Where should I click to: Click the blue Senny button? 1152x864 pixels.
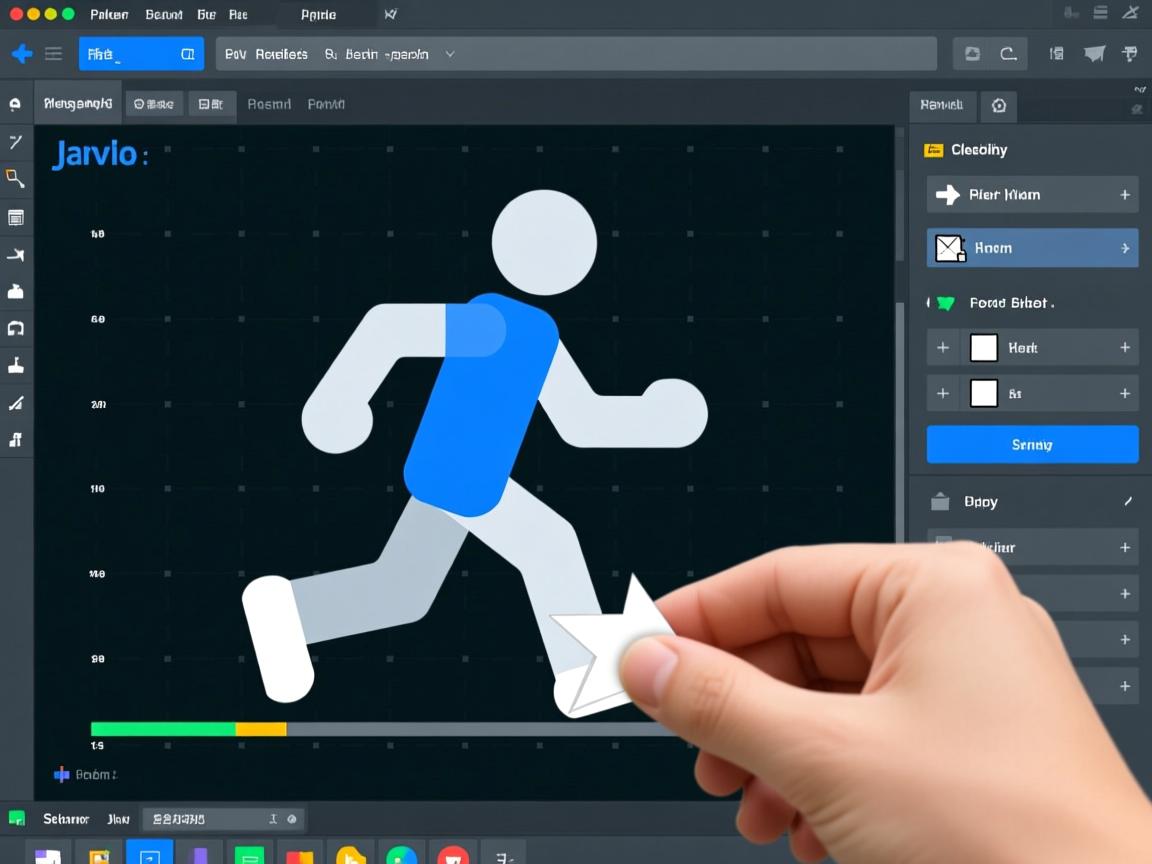(x=1032, y=444)
